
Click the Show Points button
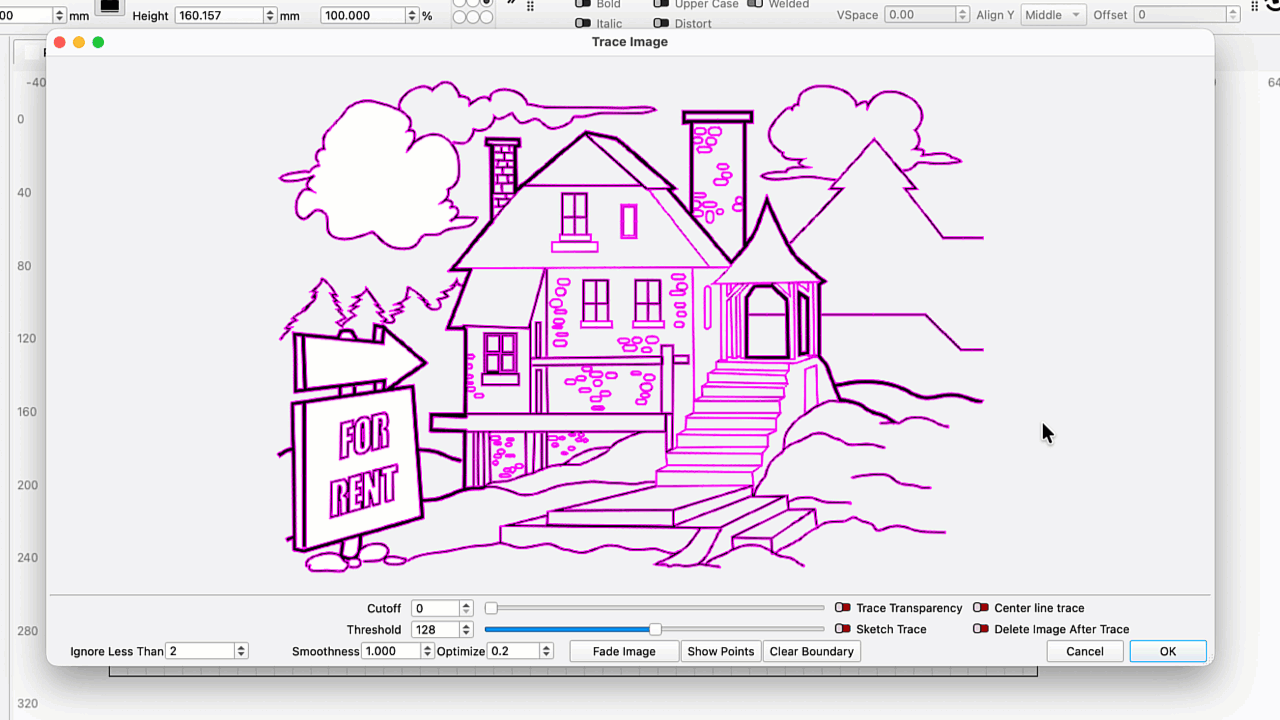pos(721,651)
